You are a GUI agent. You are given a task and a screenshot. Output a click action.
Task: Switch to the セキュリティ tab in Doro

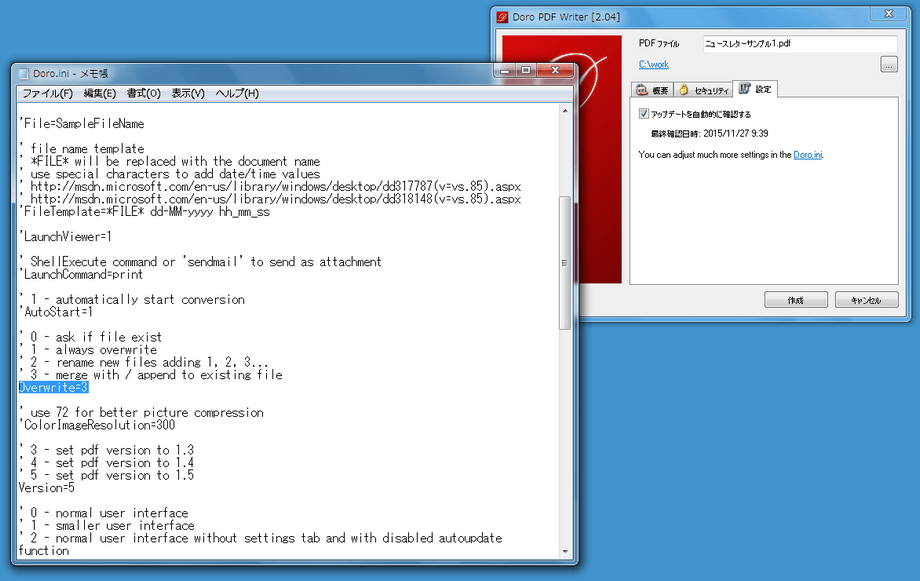[x=703, y=90]
